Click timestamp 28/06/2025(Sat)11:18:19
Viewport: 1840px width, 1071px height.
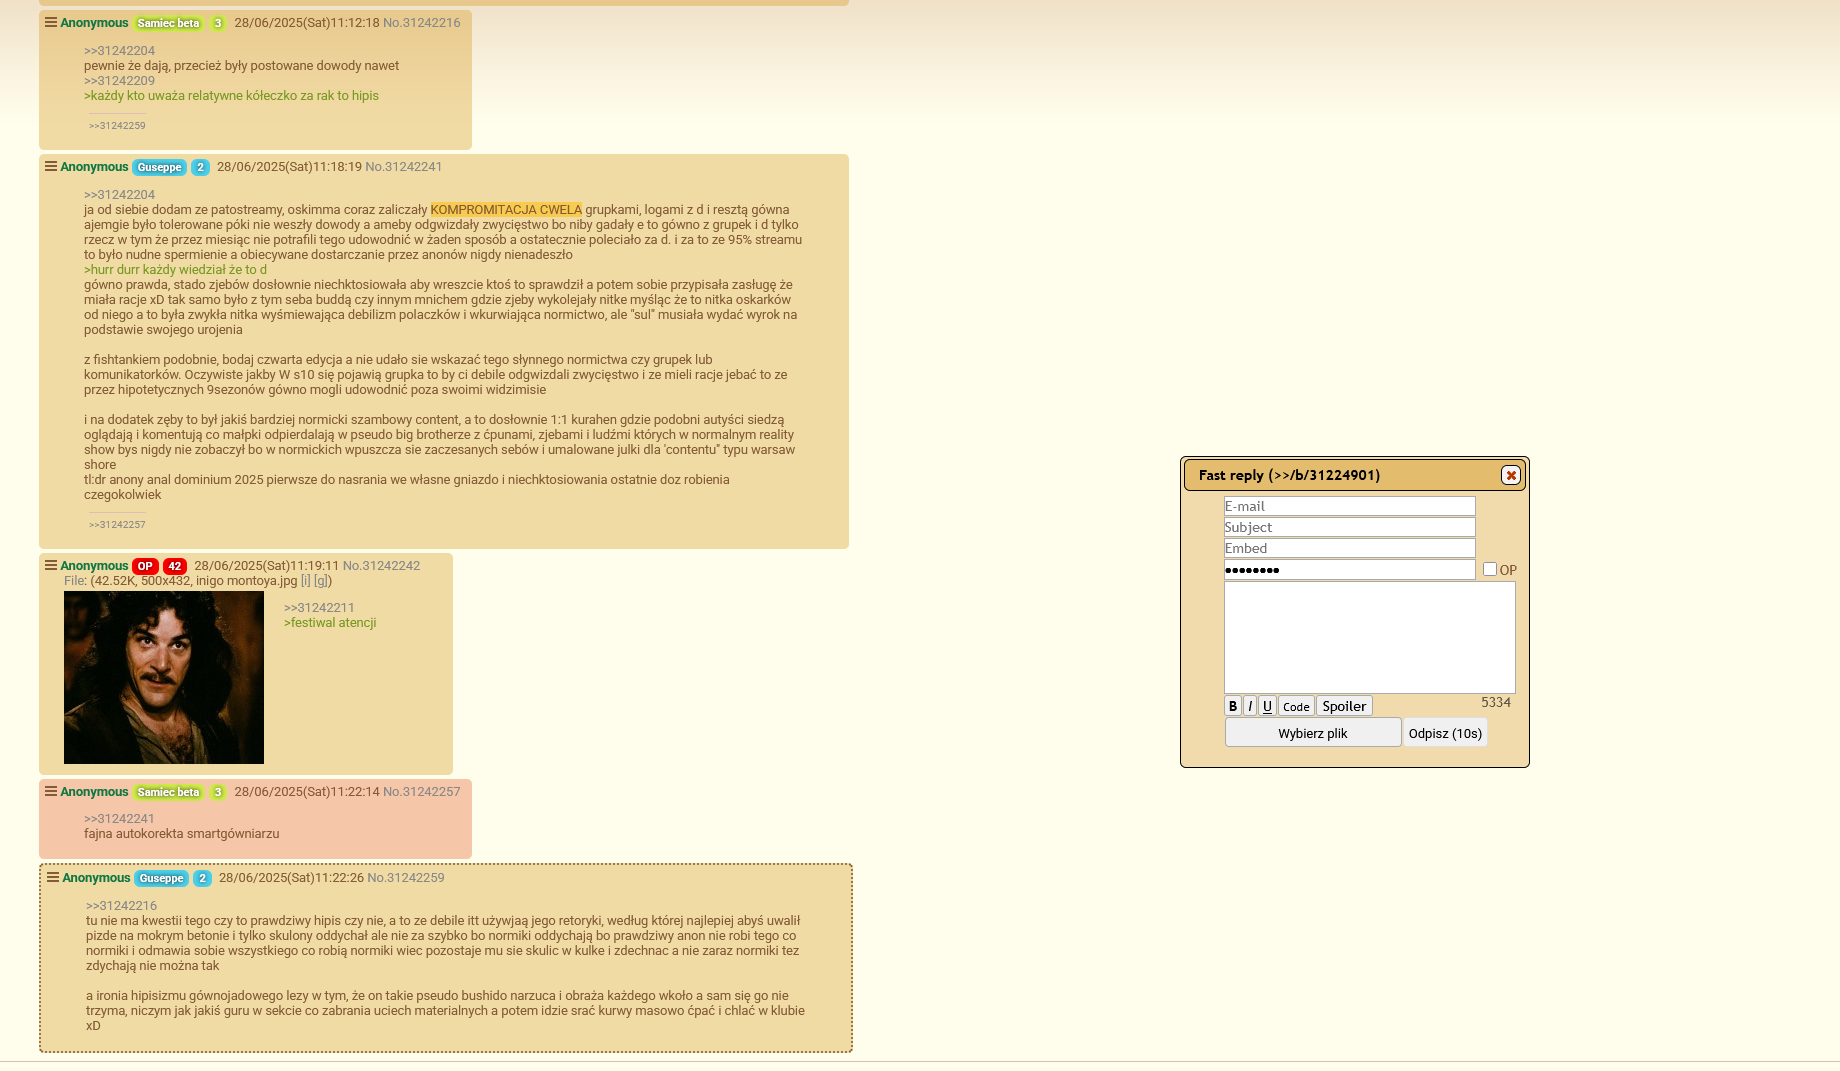click(289, 167)
